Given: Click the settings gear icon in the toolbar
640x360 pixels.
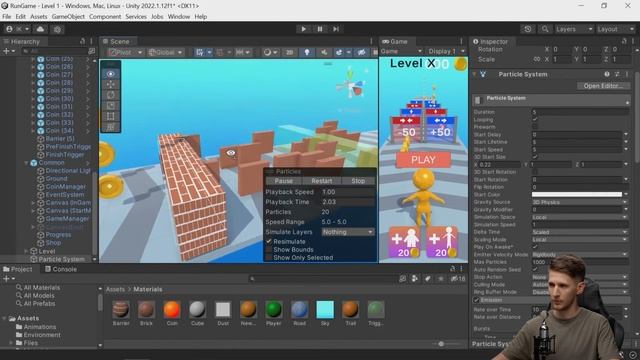Looking at the screenshot, I should tap(57, 29).
